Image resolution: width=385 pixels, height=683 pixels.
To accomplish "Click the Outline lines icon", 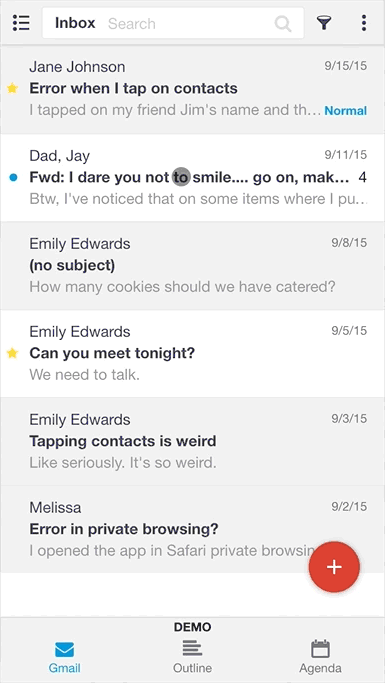I will tap(192, 649).
